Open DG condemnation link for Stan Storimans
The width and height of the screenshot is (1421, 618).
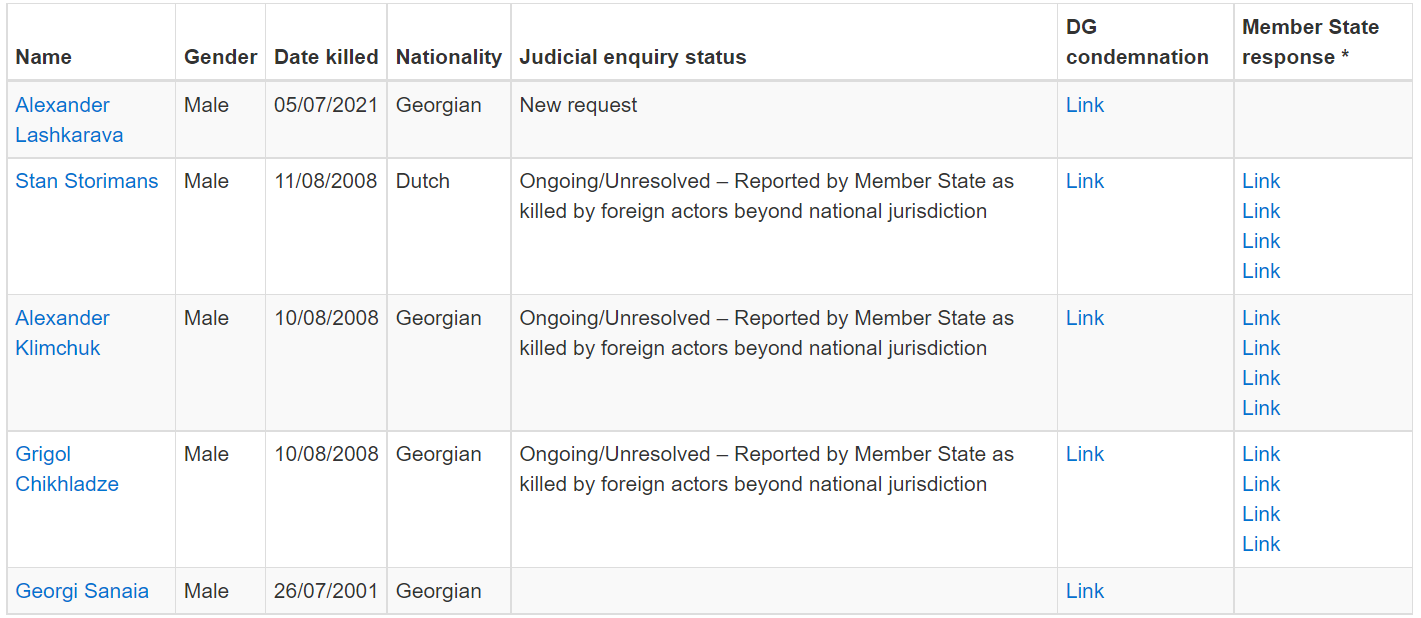click(x=1085, y=181)
